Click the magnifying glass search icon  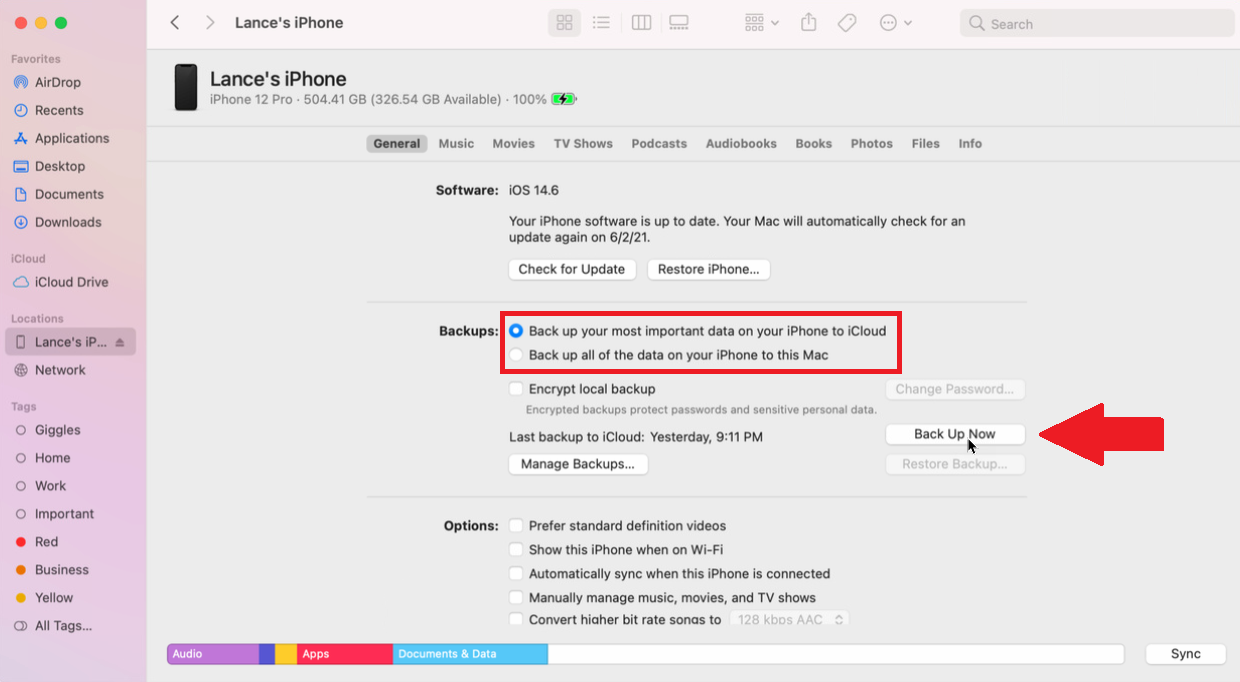977,23
